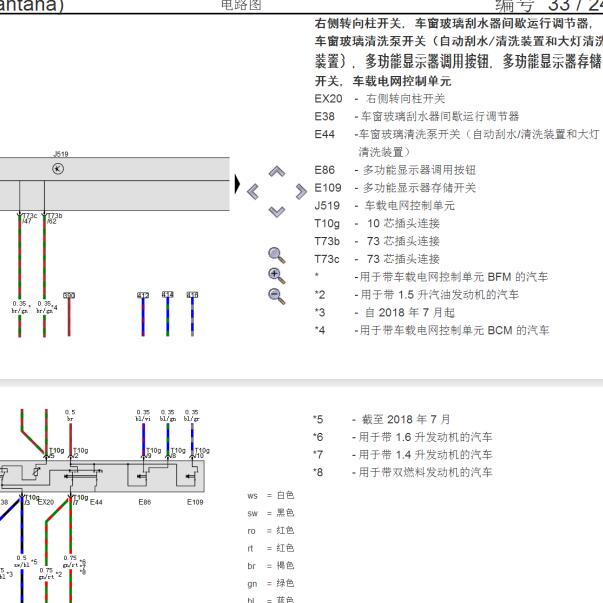The height and width of the screenshot is (603, 603).
Task: Click the J519 label above the control unit
Action: coord(61,154)
